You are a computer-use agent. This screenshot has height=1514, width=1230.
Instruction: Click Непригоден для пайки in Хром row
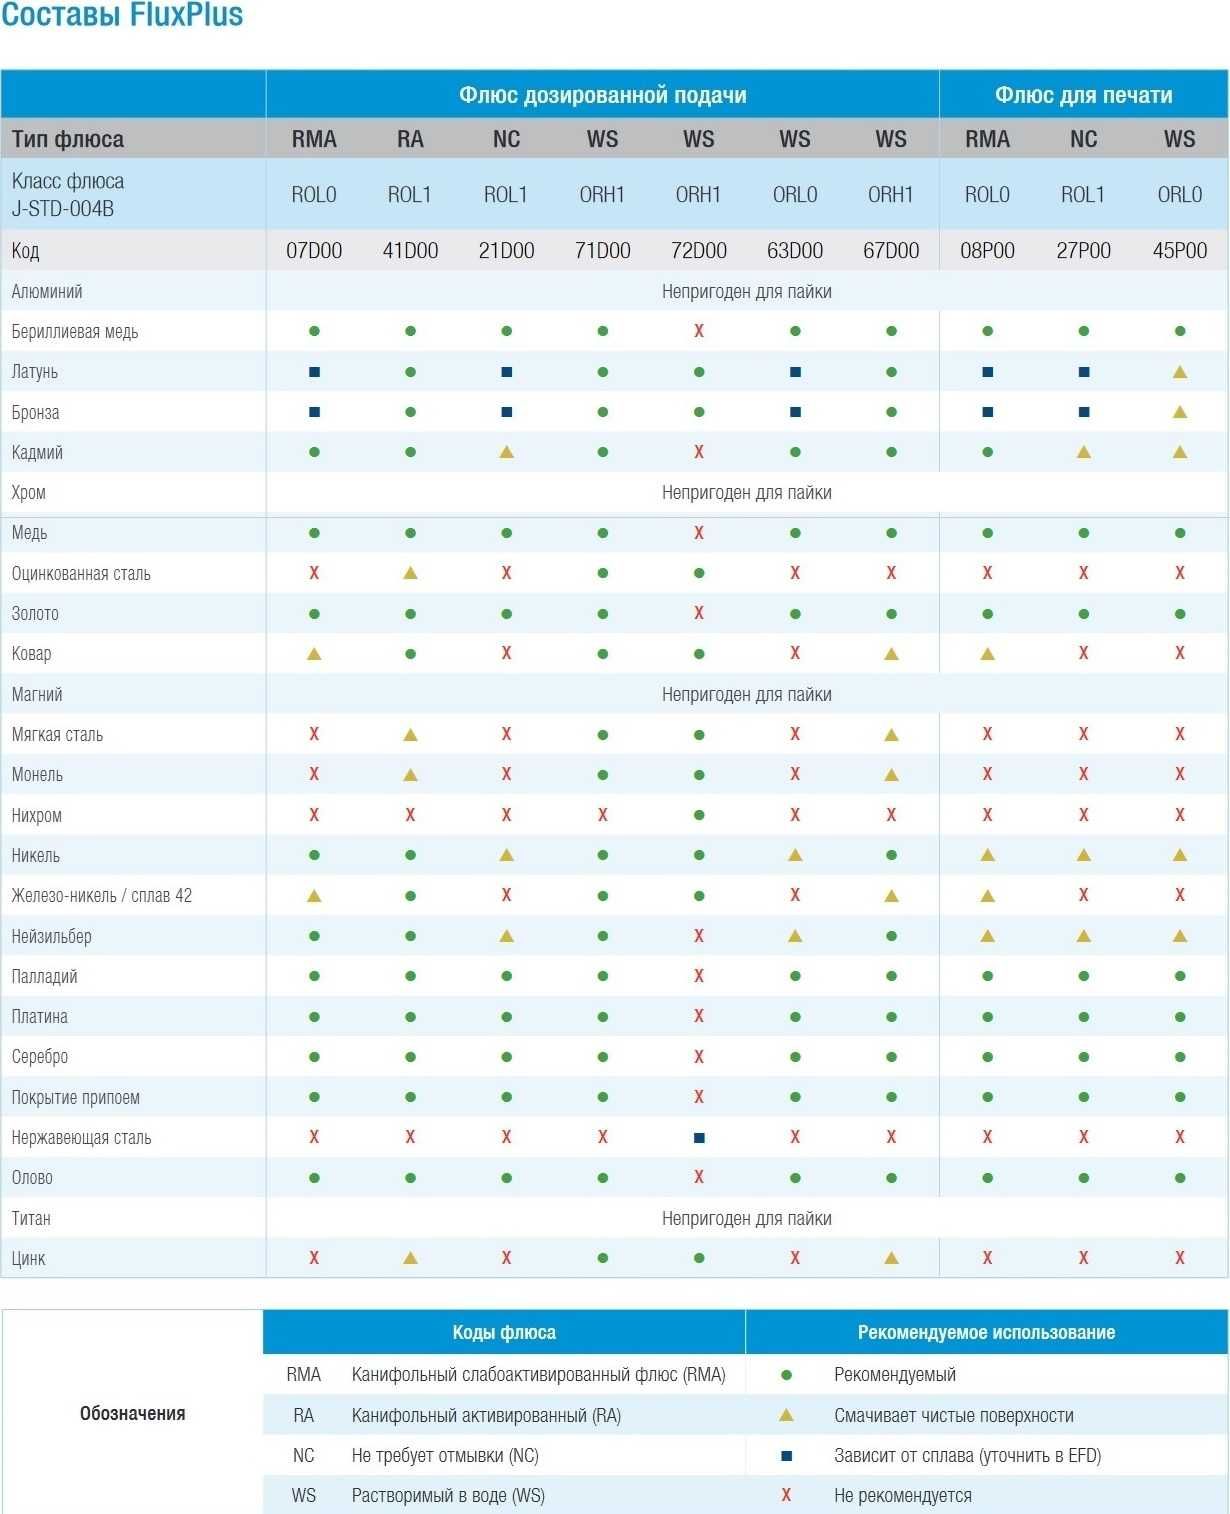(x=747, y=493)
